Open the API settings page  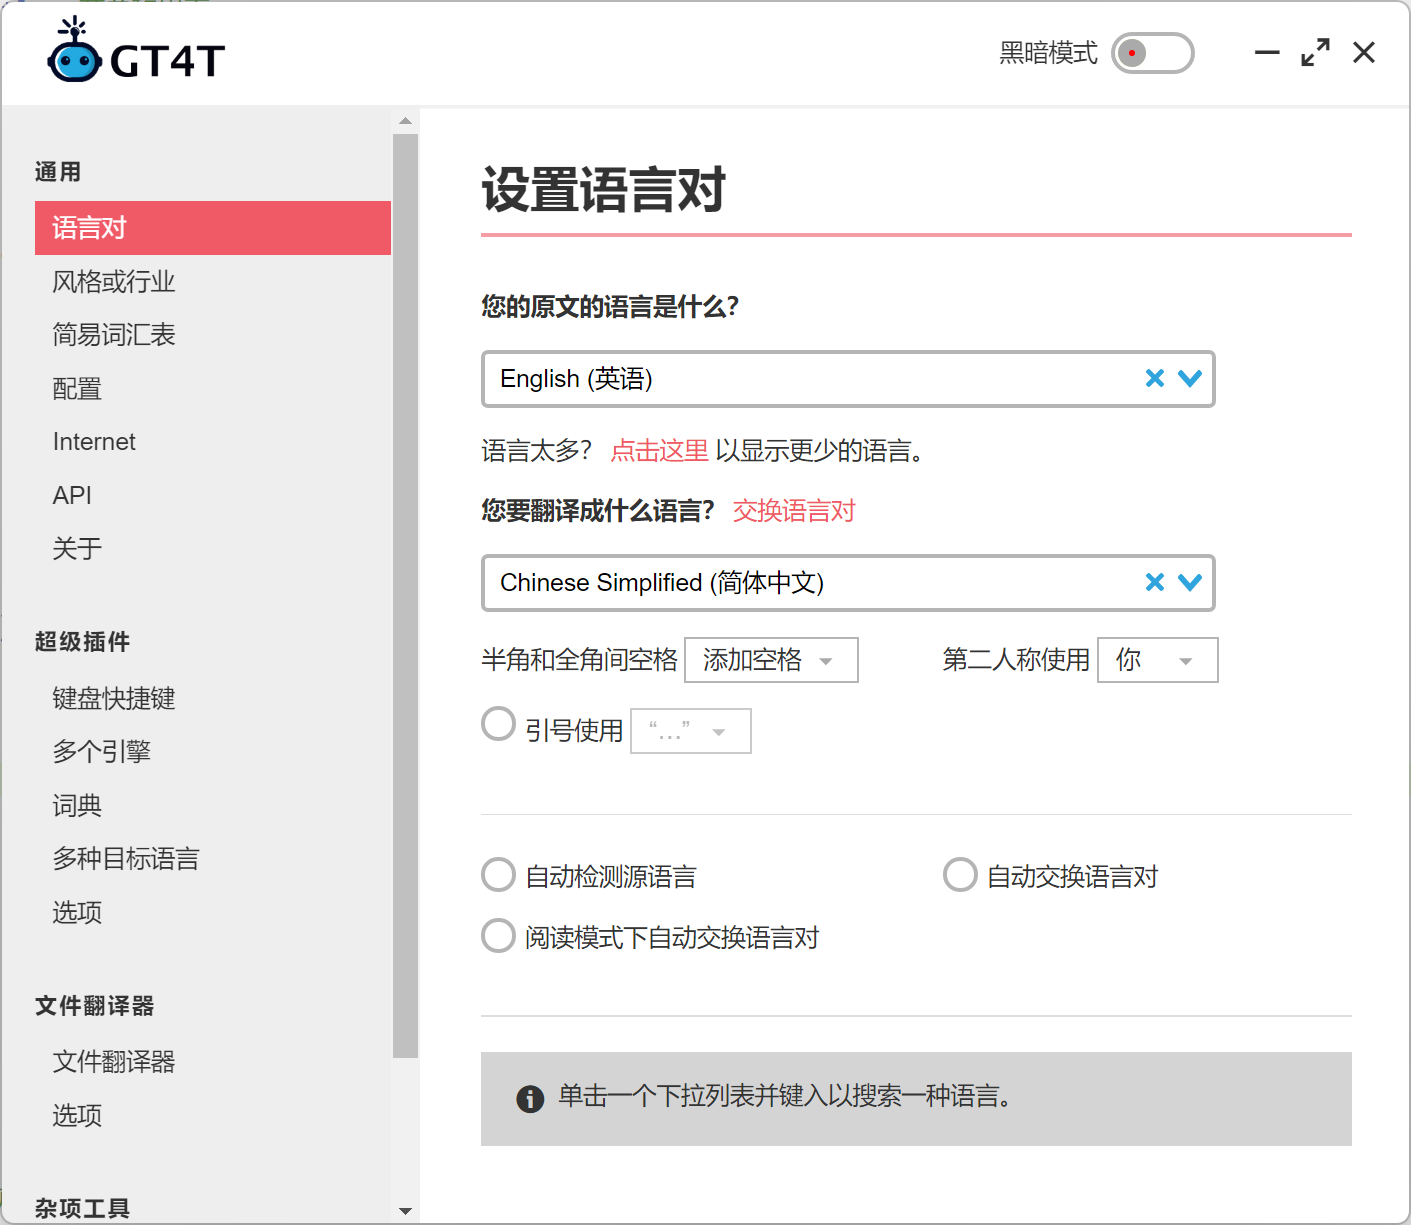click(x=71, y=494)
